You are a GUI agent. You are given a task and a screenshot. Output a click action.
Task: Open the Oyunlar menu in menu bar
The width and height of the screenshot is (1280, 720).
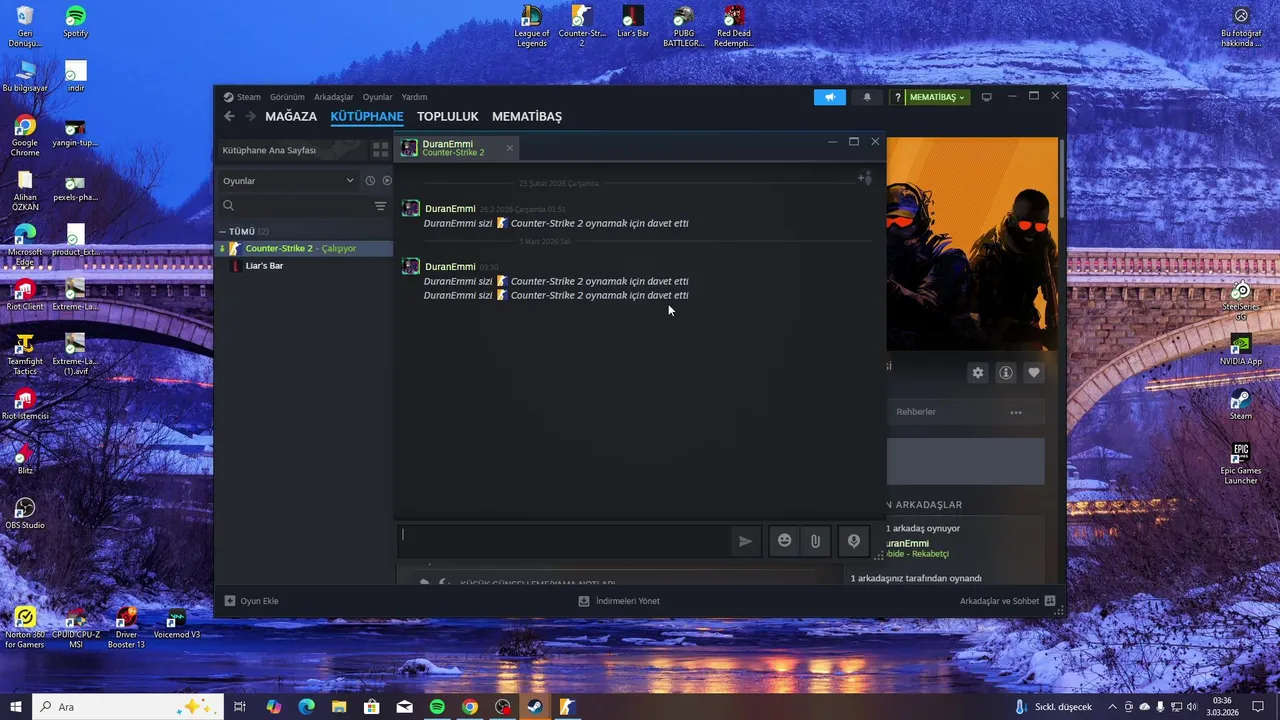pos(377,97)
